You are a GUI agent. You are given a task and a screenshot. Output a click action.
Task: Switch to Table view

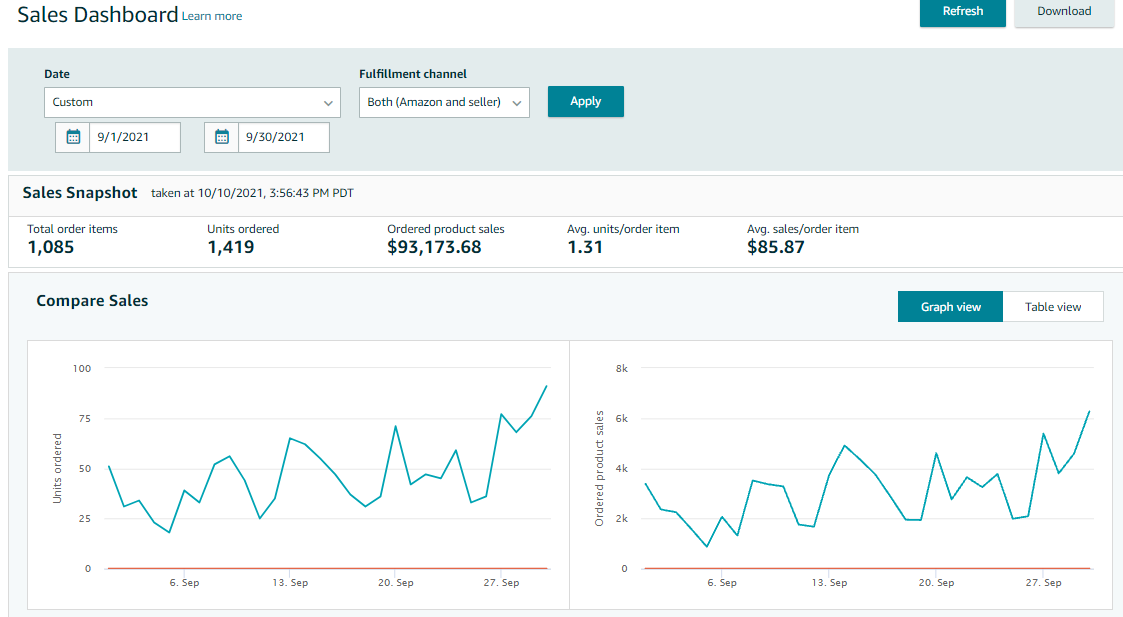click(1052, 307)
